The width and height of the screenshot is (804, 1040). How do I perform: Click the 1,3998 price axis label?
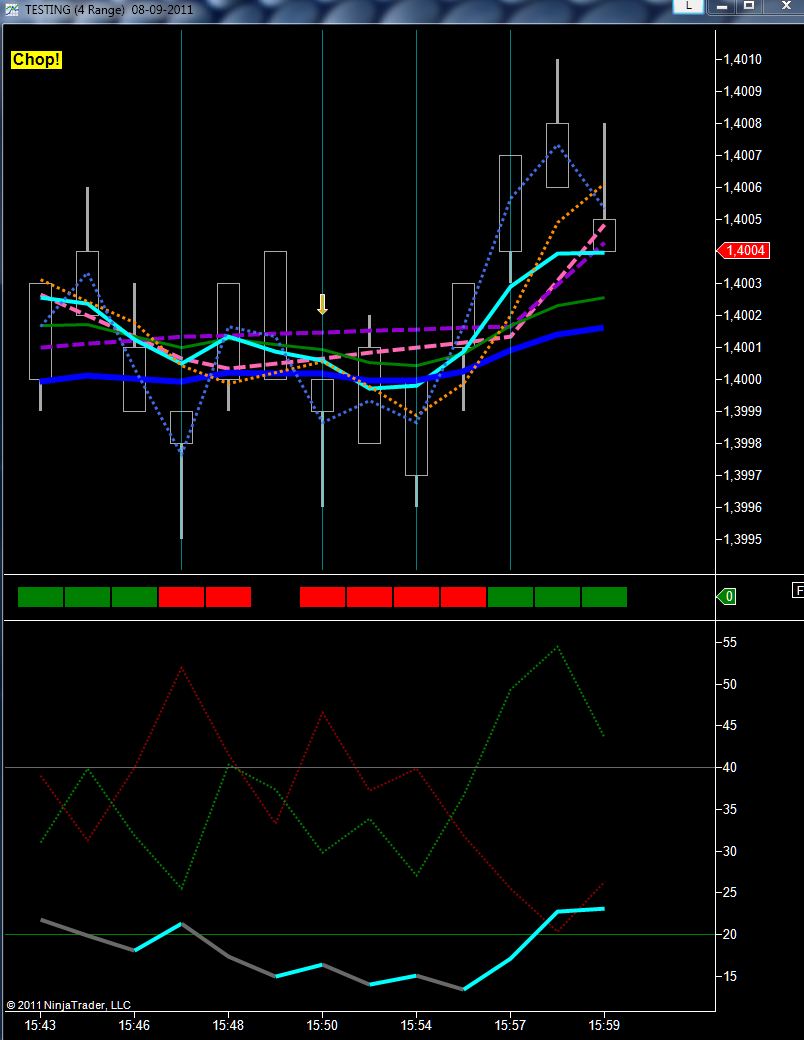[742, 444]
